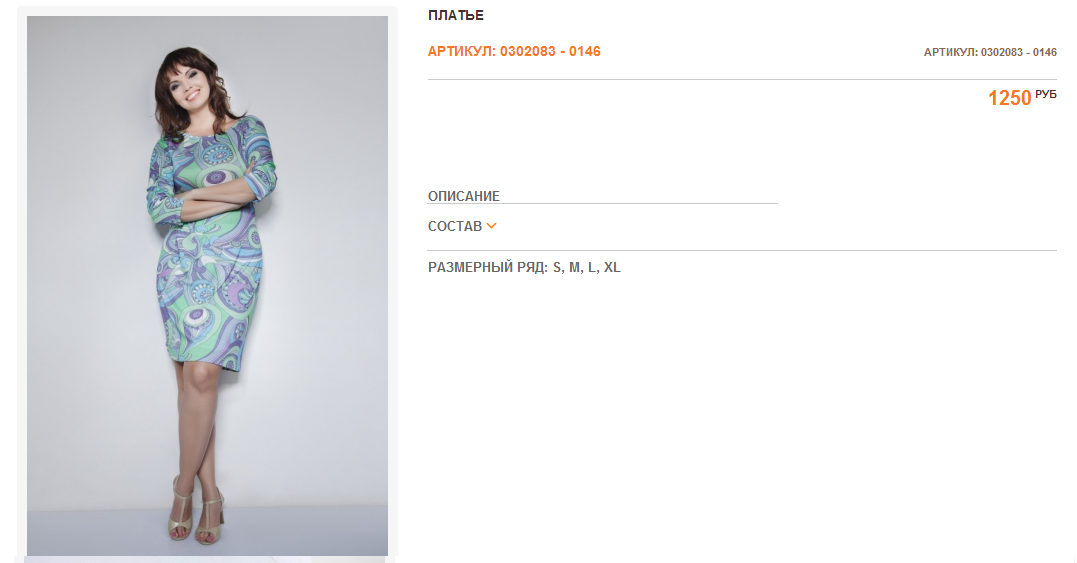
Task: Click the ПЛАТЬЕ product title
Action: 455,15
